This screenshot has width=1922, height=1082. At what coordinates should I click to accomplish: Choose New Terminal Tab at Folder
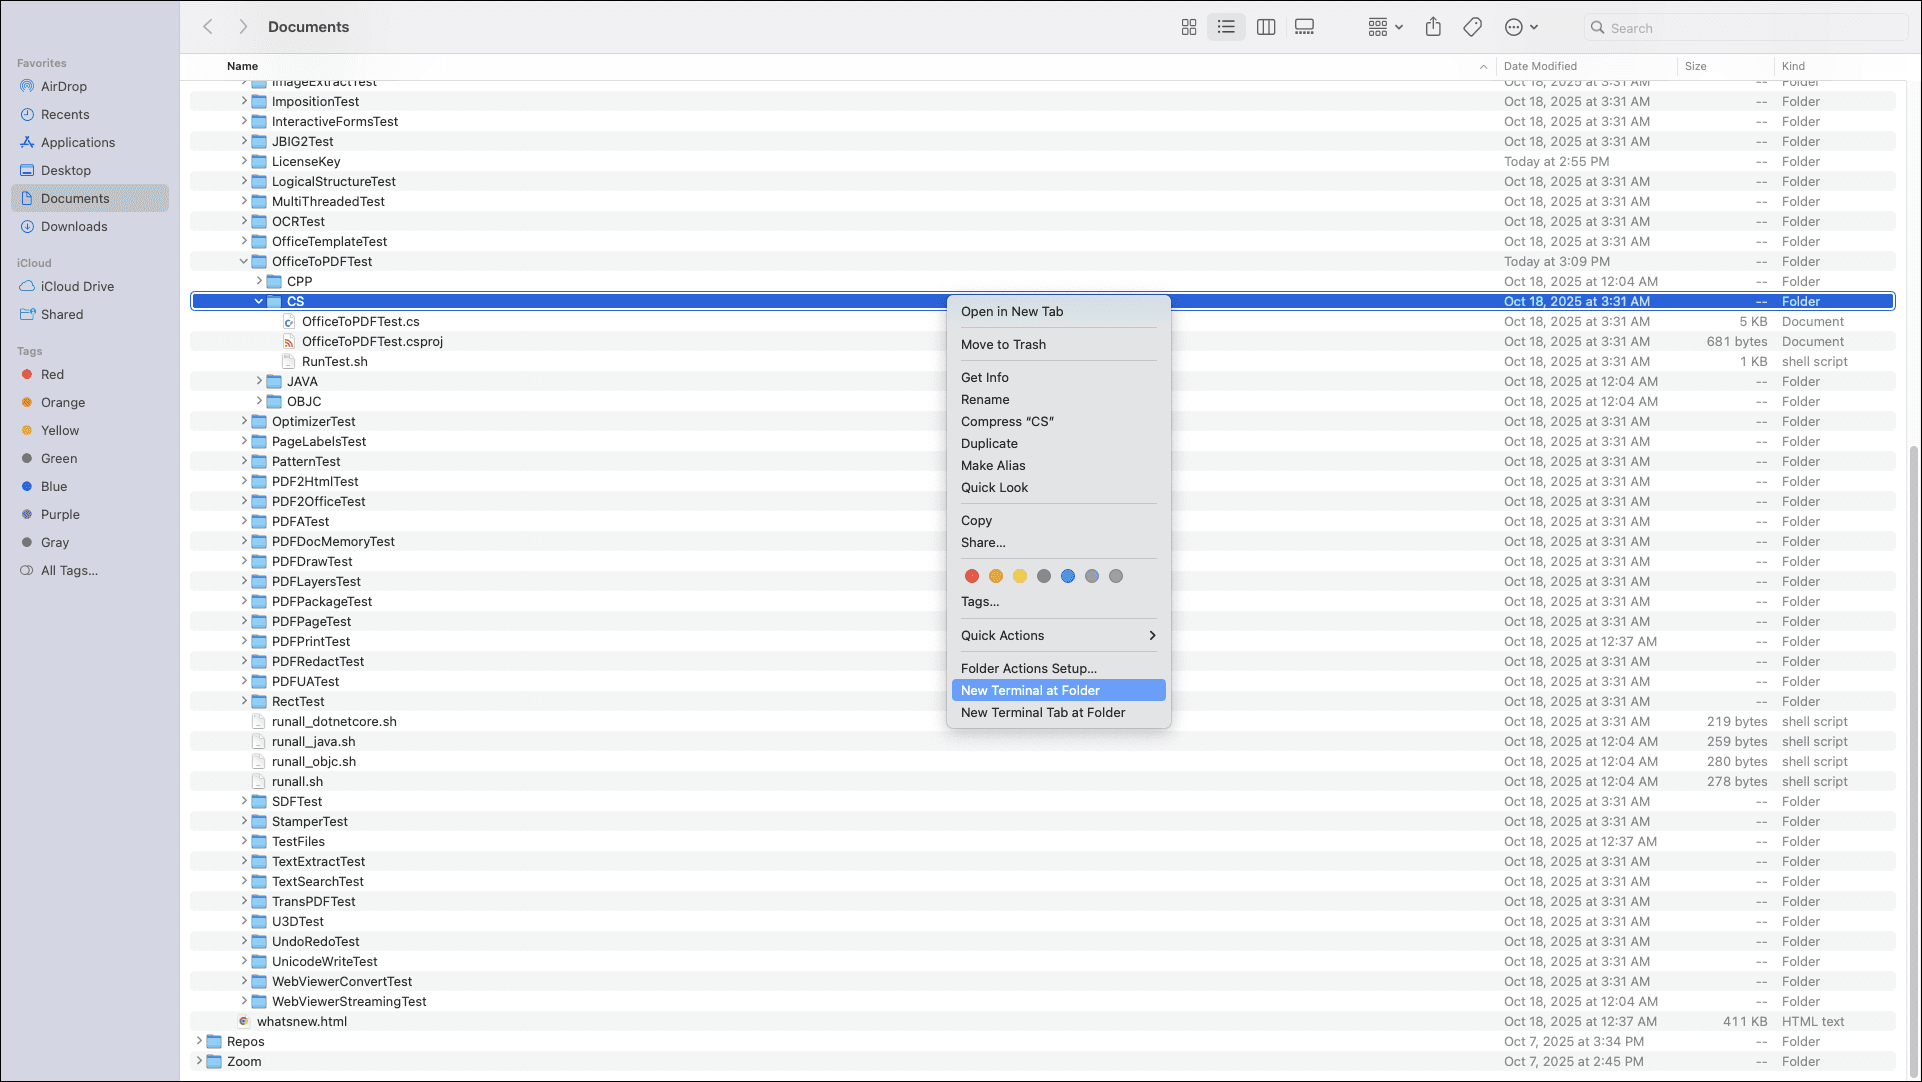pos(1042,712)
